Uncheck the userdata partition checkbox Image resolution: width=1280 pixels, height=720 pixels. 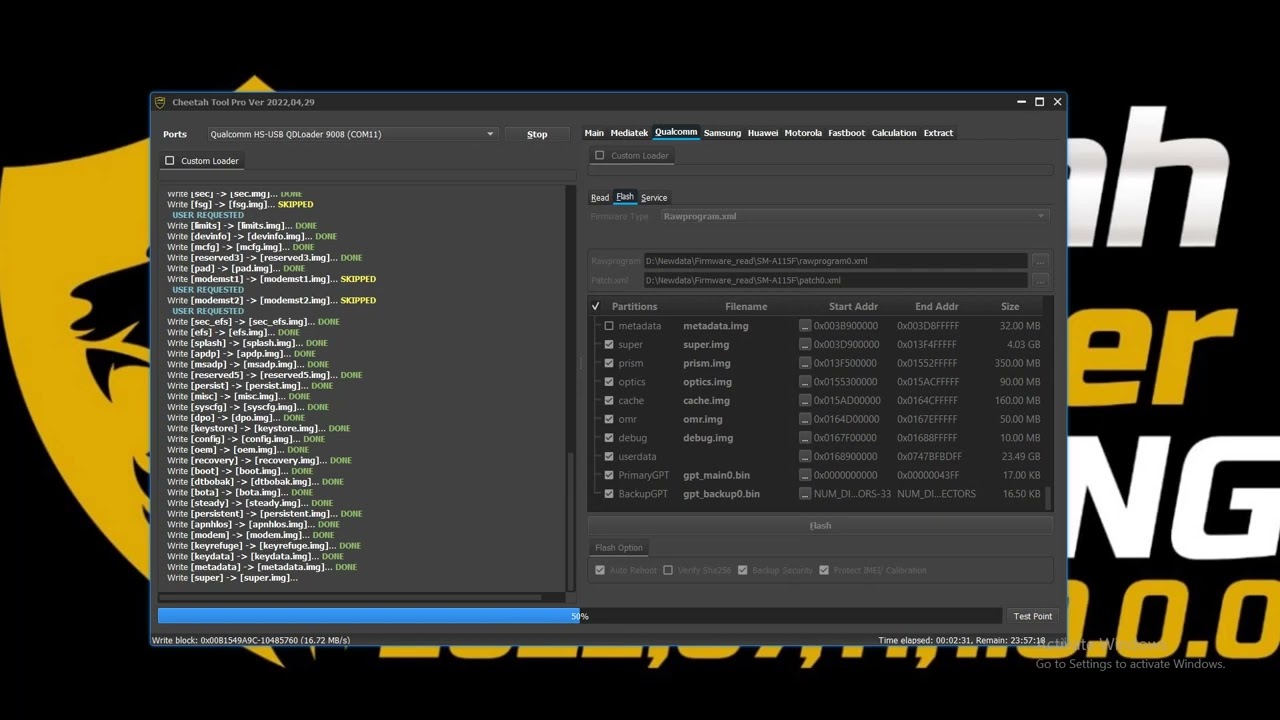(x=609, y=457)
